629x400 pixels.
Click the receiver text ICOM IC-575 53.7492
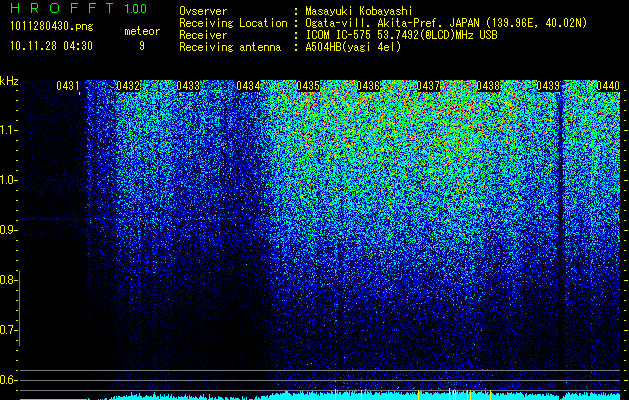pyautogui.click(x=401, y=35)
